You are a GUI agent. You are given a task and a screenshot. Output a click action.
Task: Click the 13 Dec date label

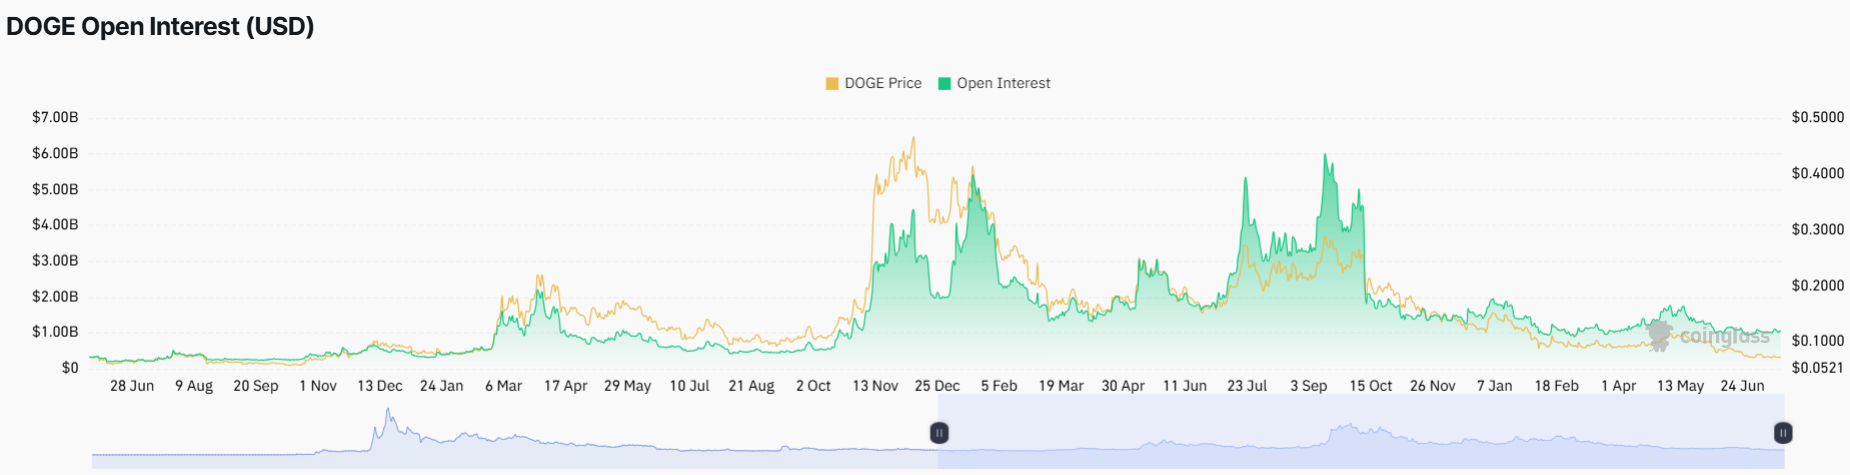point(380,385)
